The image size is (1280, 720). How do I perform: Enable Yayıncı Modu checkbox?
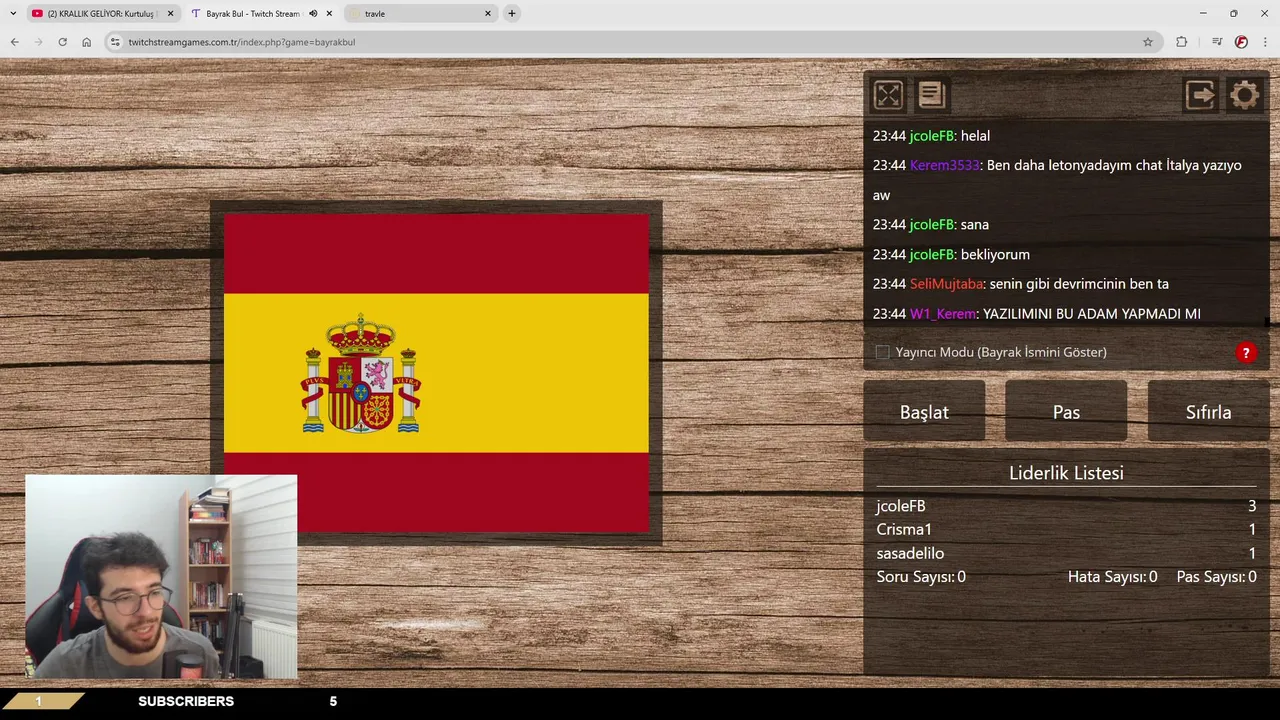[x=882, y=352]
